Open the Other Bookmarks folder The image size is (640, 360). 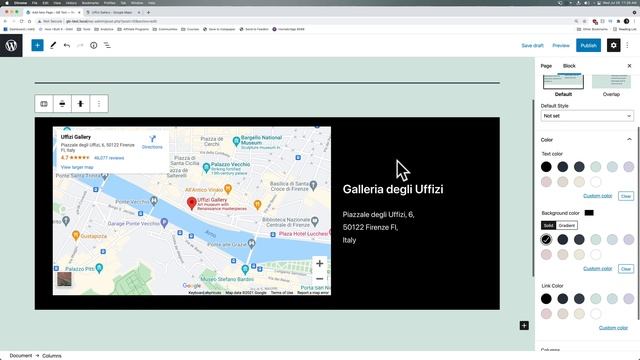[592, 29]
